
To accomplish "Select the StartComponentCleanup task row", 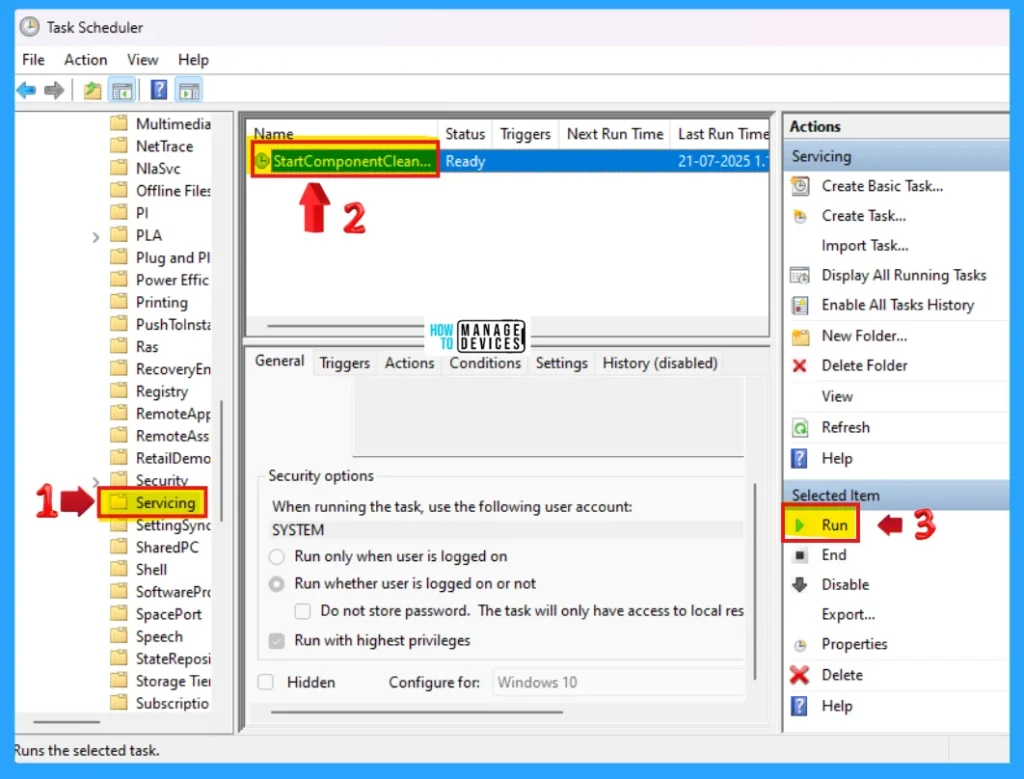I will pyautogui.click(x=507, y=161).
